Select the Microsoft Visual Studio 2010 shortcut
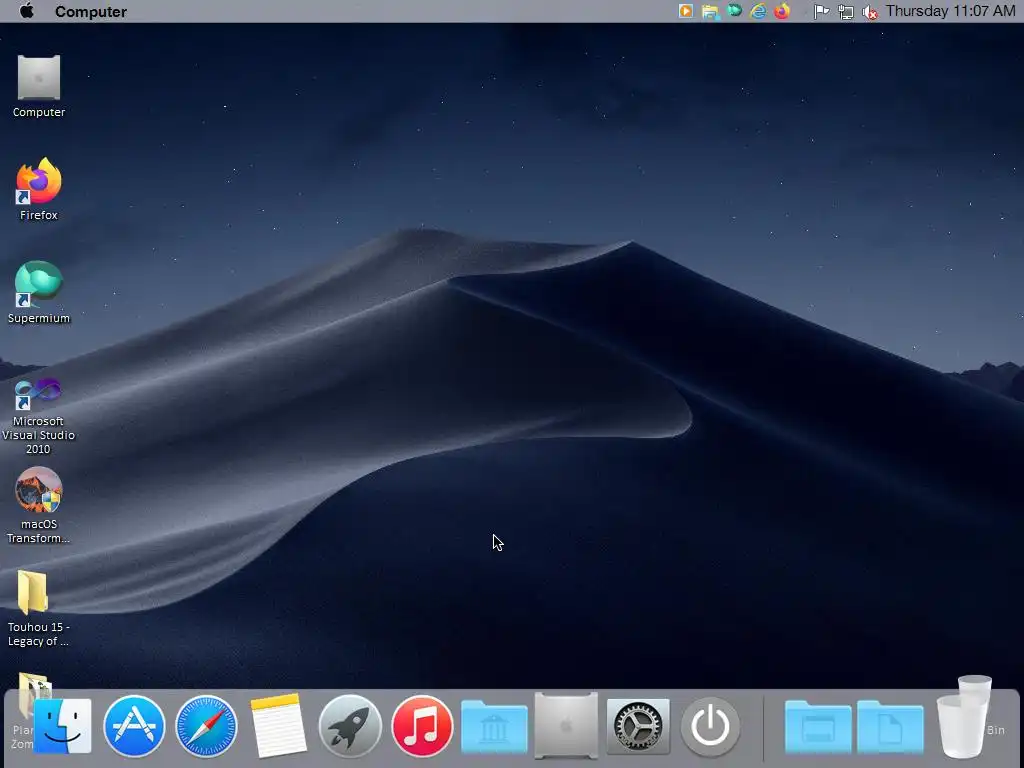Screen dimensions: 1024x768 tap(39, 415)
